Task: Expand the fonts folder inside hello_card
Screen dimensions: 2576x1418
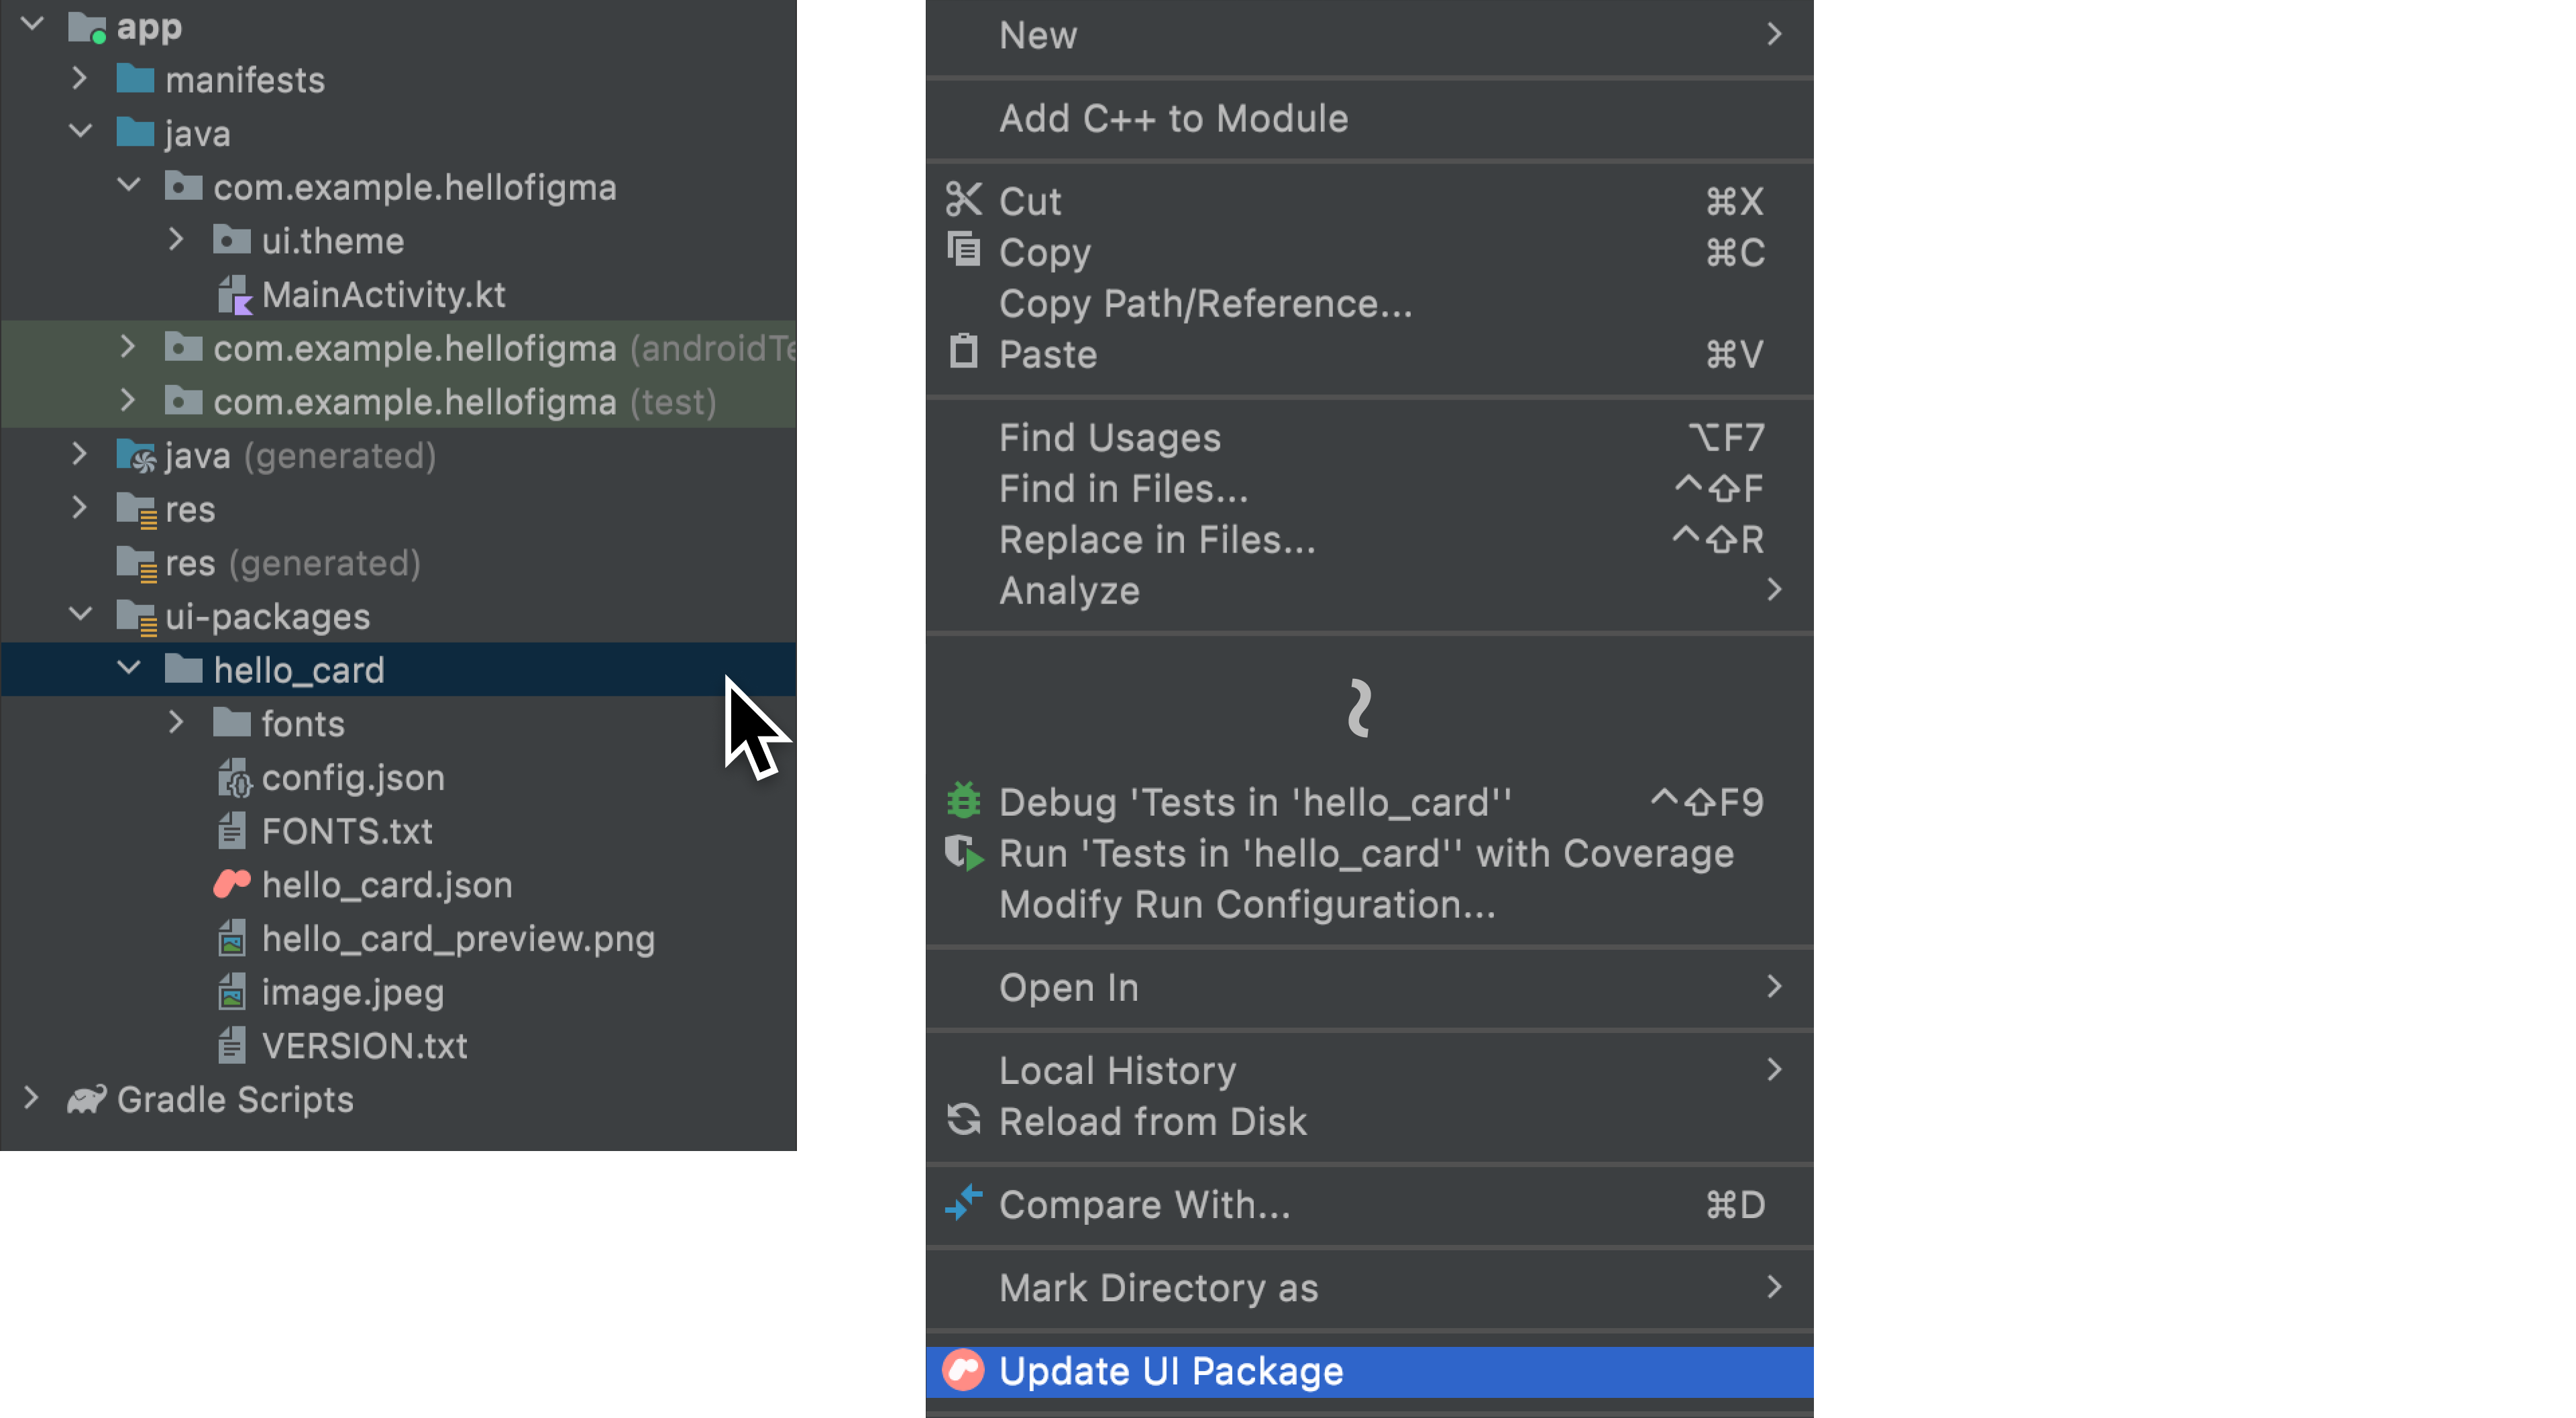Action: click(176, 723)
